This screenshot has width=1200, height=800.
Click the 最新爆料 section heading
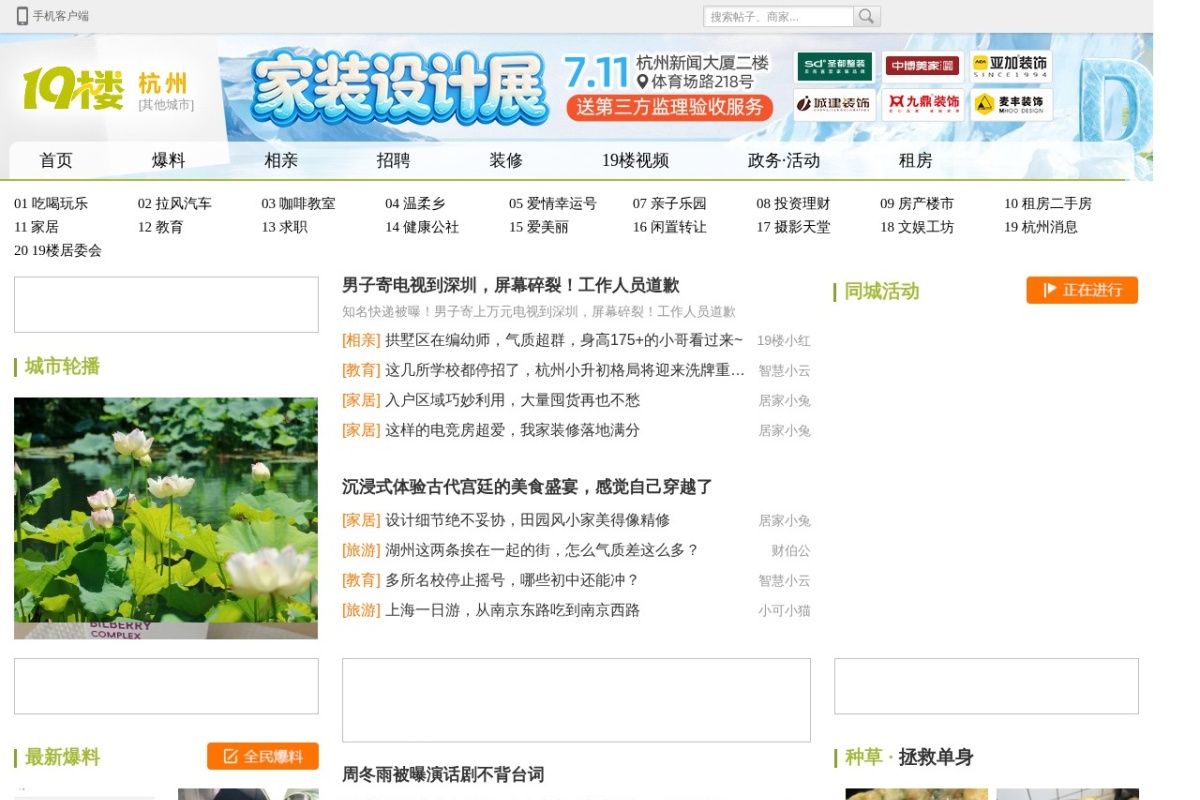coord(62,757)
